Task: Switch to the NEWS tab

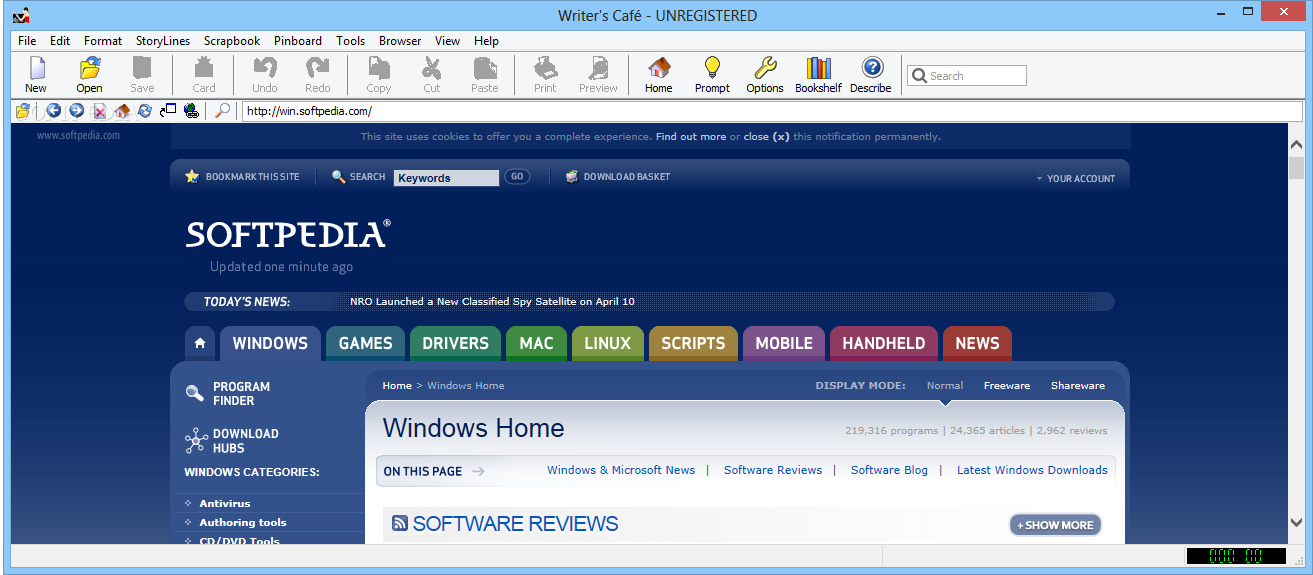Action: (x=977, y=343)
